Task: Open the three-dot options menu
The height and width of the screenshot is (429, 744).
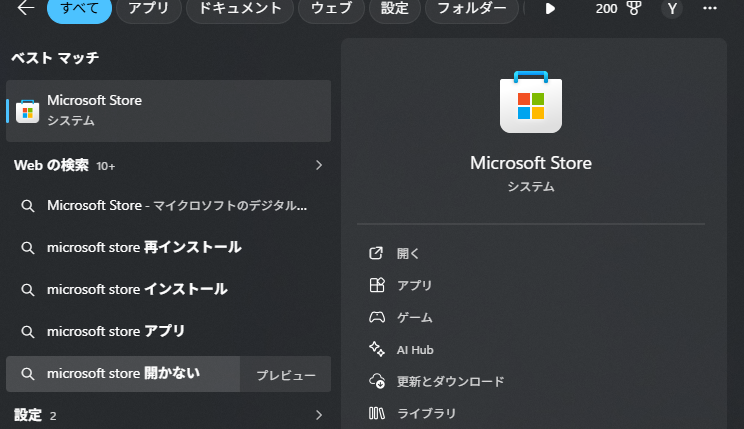Action: (710, 8)
